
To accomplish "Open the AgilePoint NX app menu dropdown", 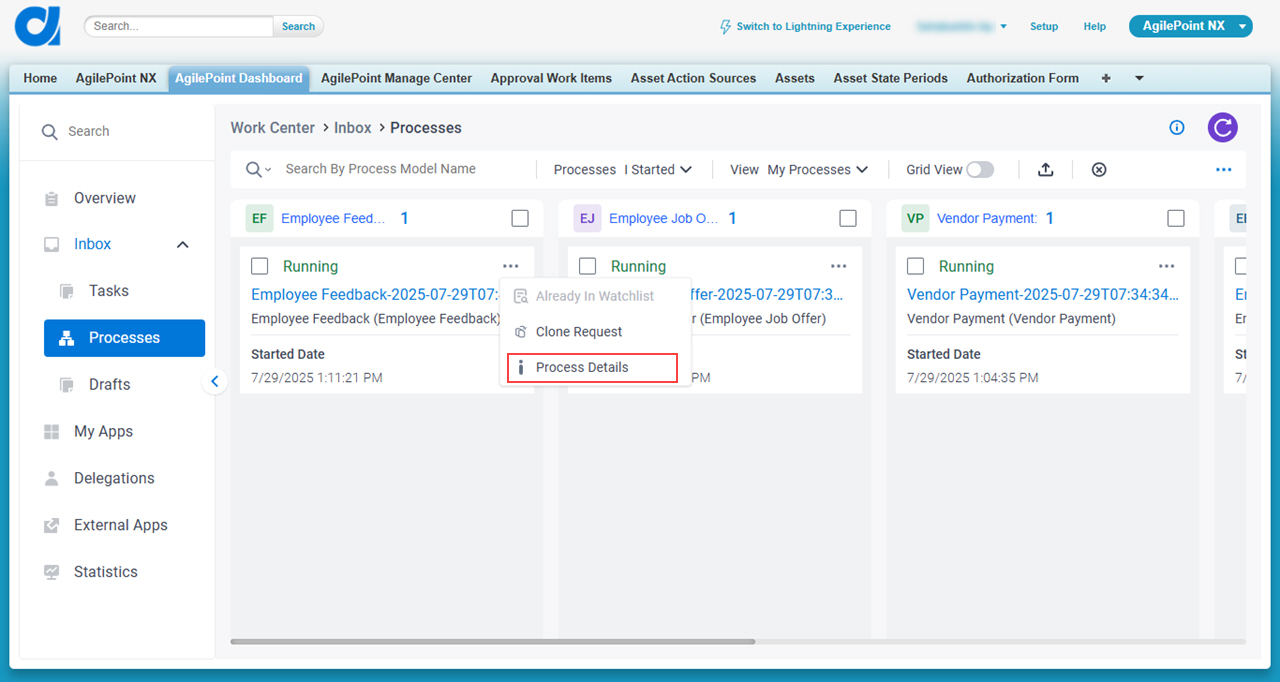I will [1242, 27].
